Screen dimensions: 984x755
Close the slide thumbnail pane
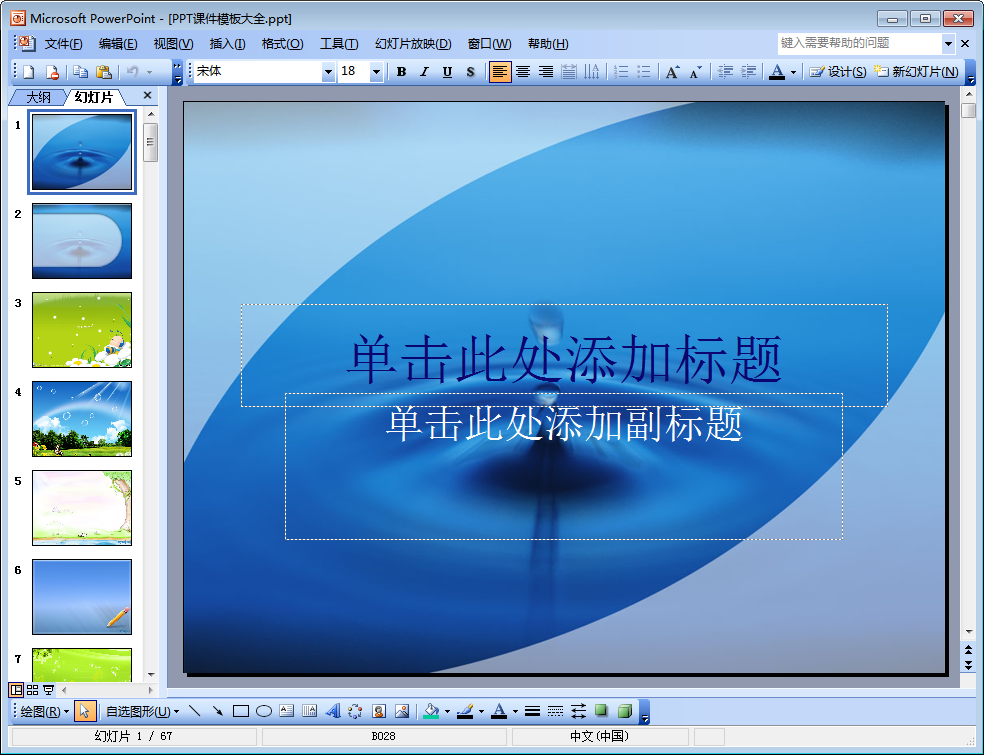[147, 95]
